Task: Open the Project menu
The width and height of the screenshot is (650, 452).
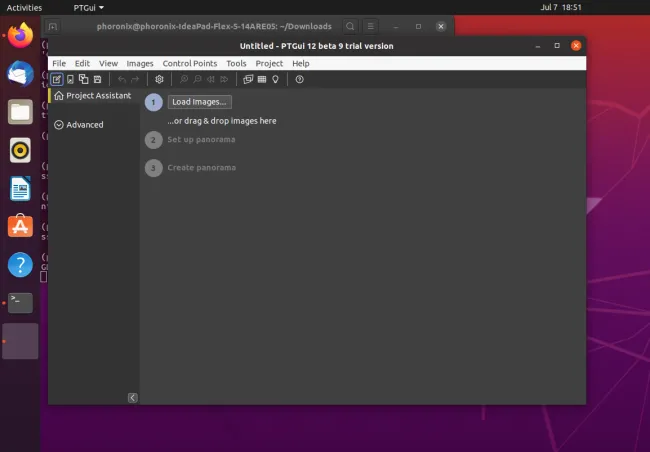Action: tap(269, 63)
